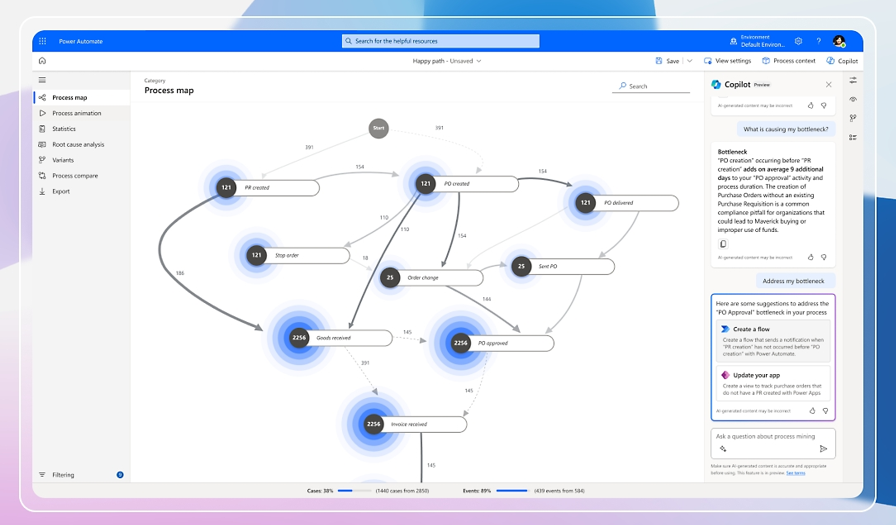Open Process context in command bar
The width and height of the screenshot is (896, 525).
click(x=789, y=61)
